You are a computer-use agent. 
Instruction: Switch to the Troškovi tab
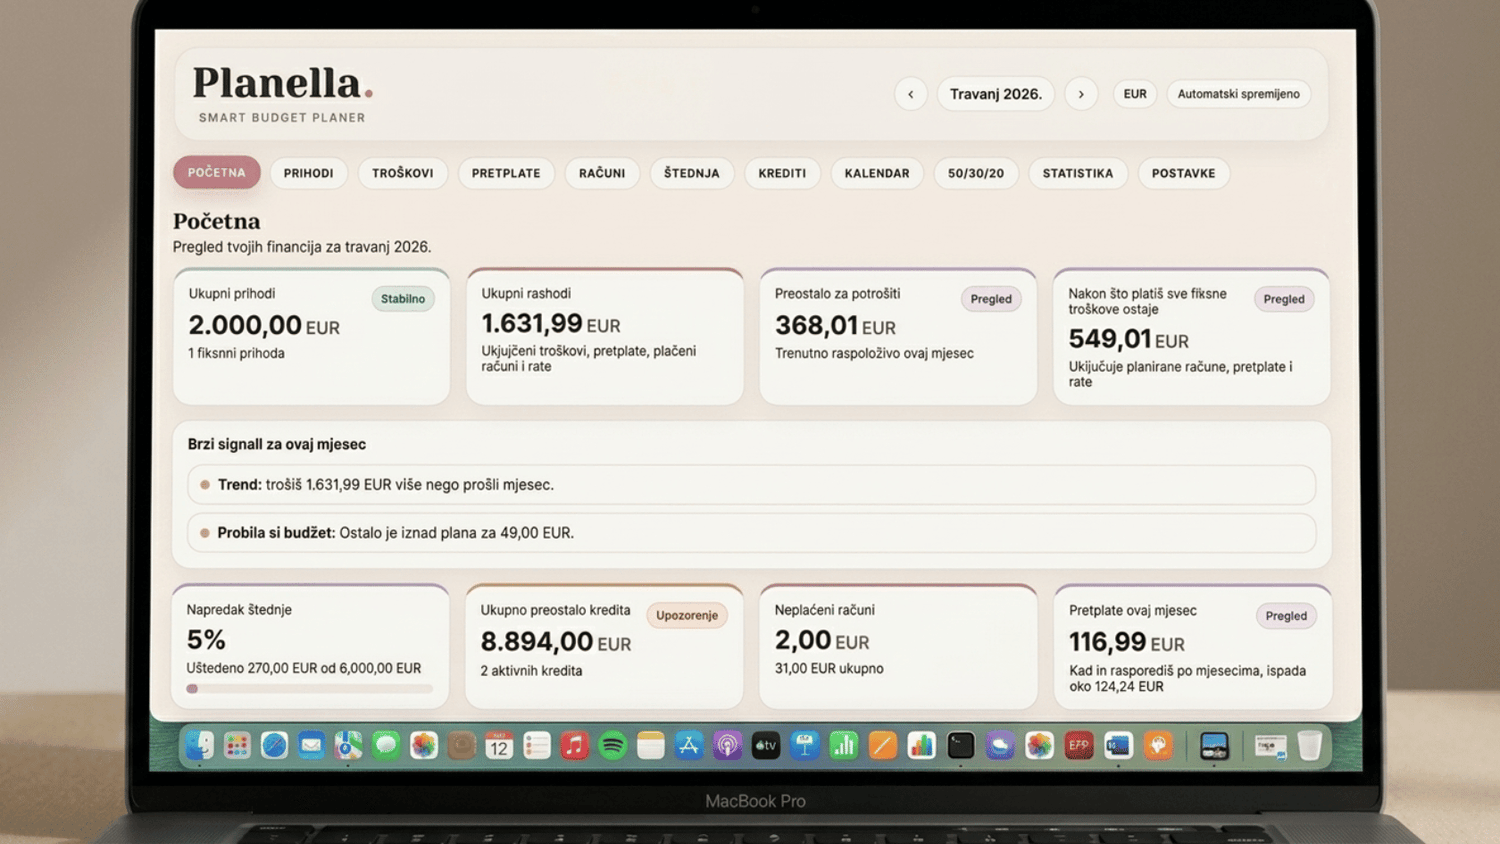pyautogui.click(x=402, y=173)
